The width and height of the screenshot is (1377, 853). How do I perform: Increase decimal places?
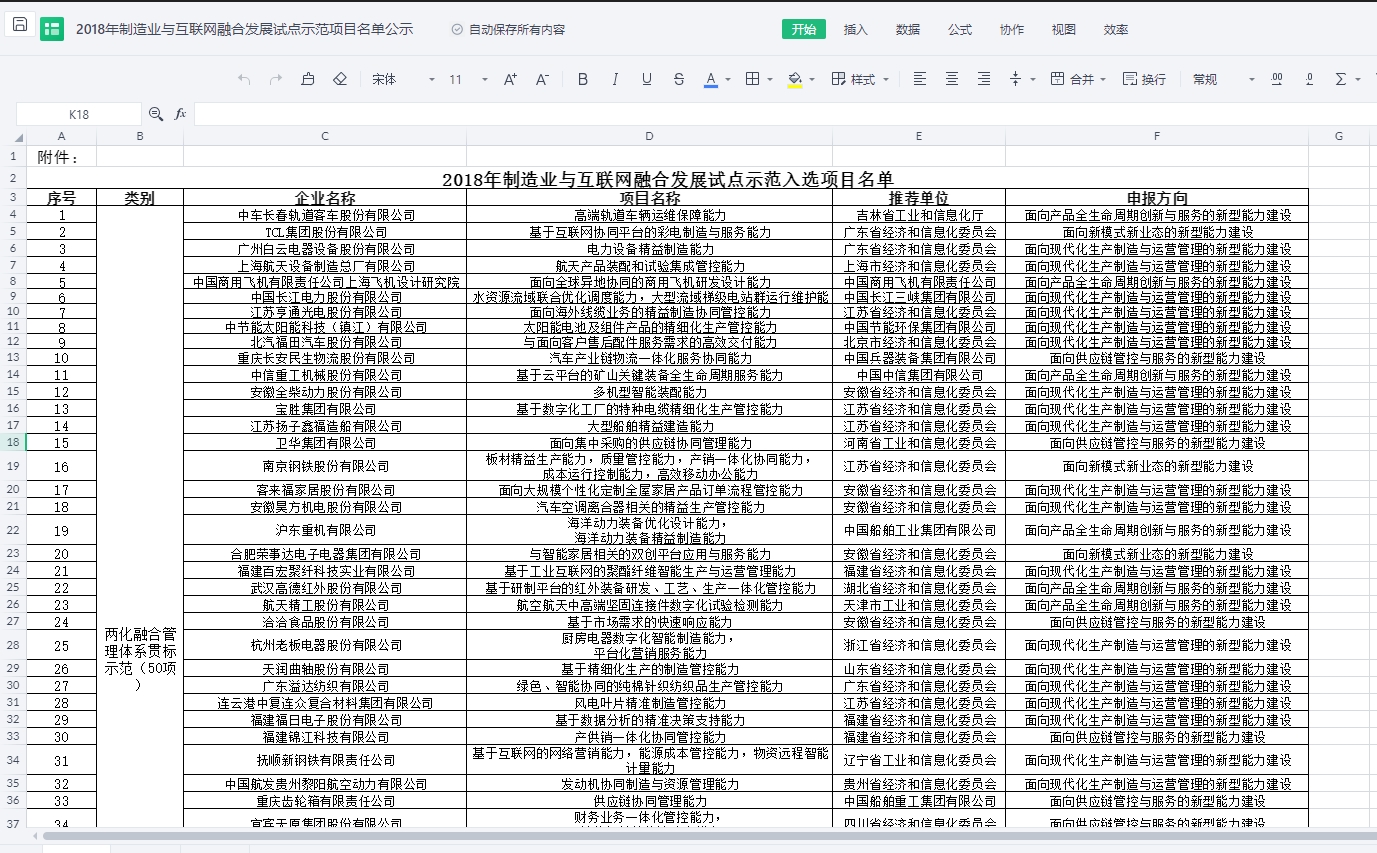1277,79
